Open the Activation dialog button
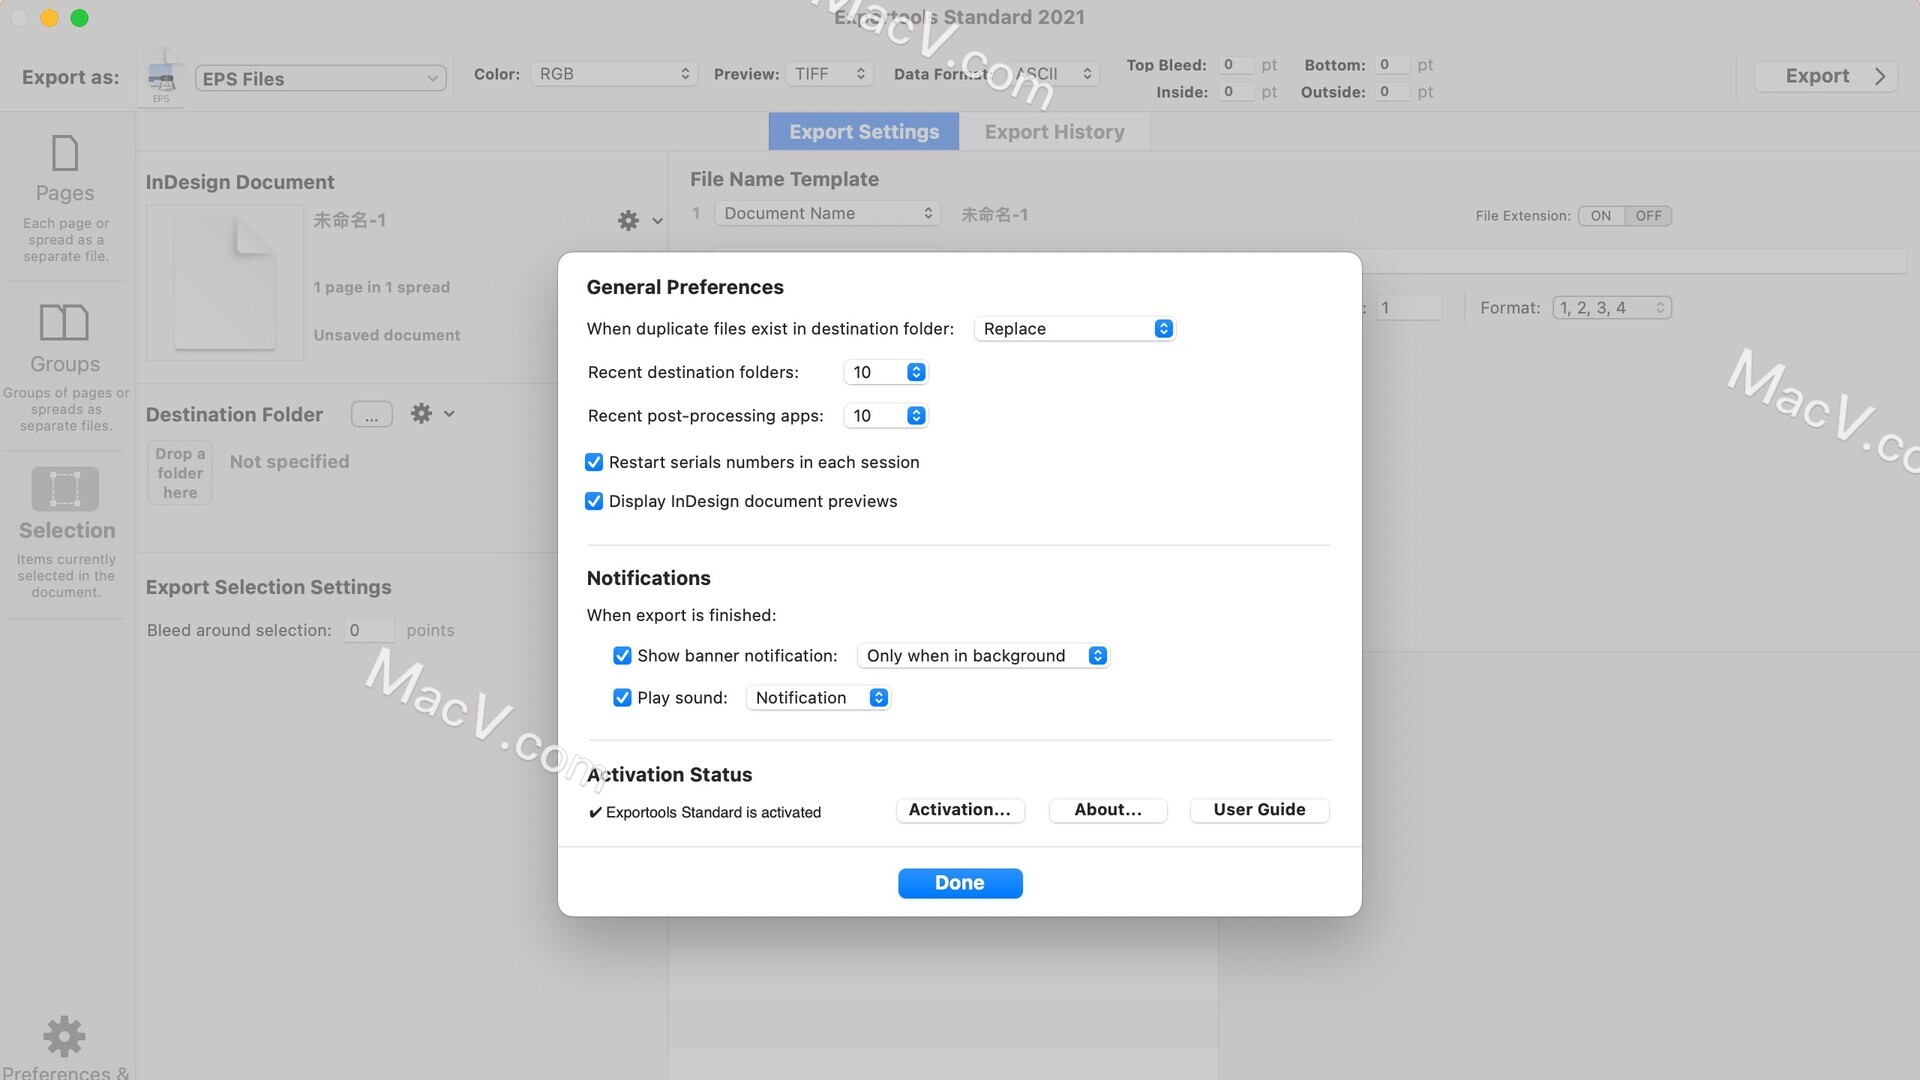This screenshot has height=1080, width=1920. [x=960, y=810]
